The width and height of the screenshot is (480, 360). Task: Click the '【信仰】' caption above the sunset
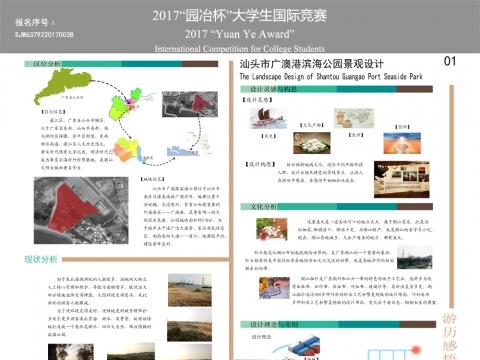[x=402, y=127]
